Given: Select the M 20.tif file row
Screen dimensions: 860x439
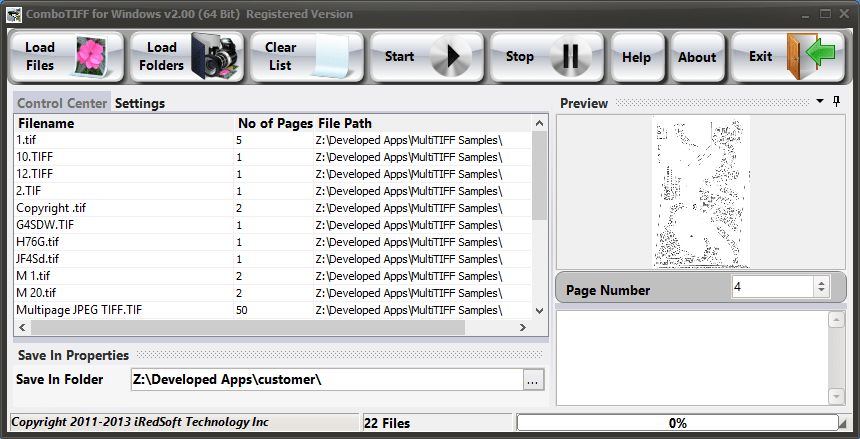Looking at the screenshot, I should click(273, 293).
